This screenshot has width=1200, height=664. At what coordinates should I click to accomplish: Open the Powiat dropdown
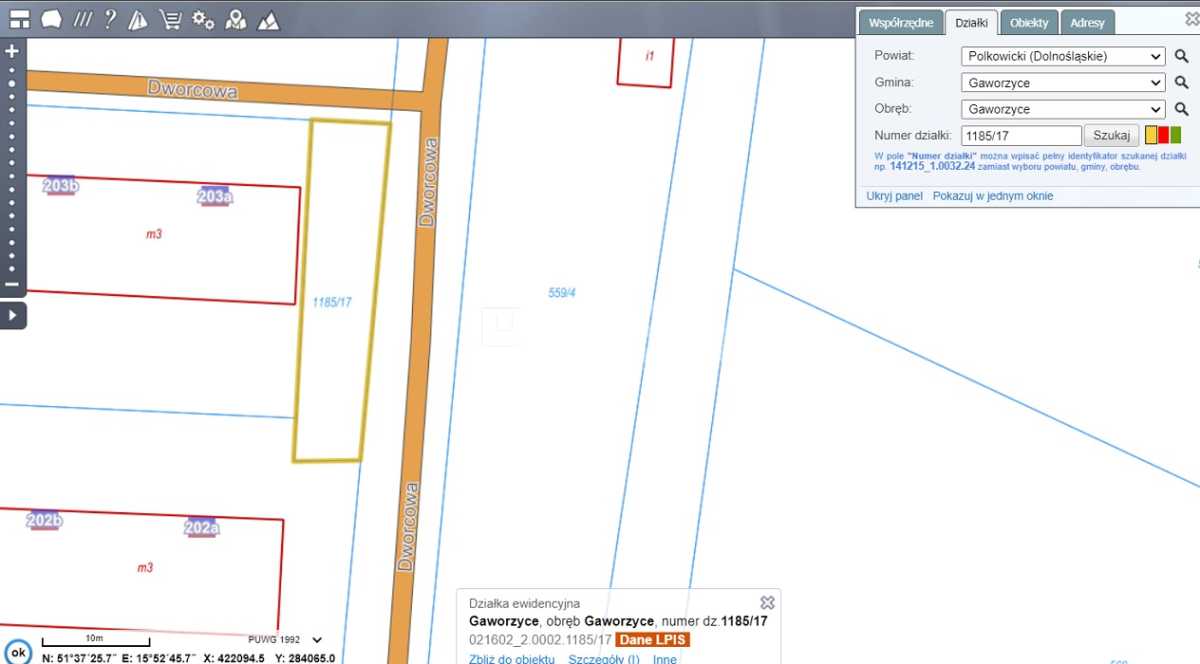click(1062, 57)
